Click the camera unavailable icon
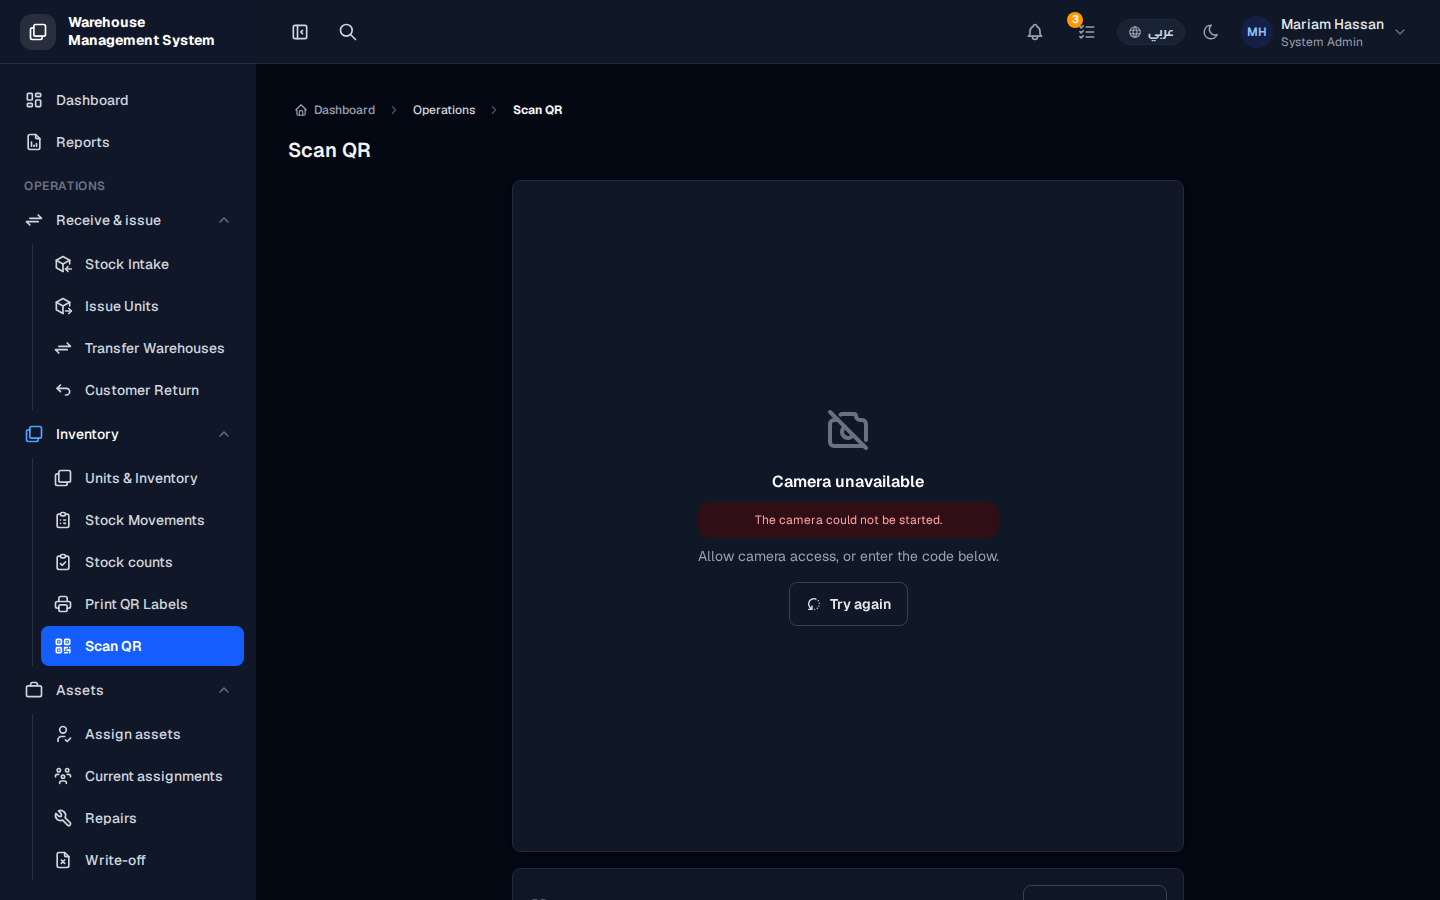 (848, 430)
